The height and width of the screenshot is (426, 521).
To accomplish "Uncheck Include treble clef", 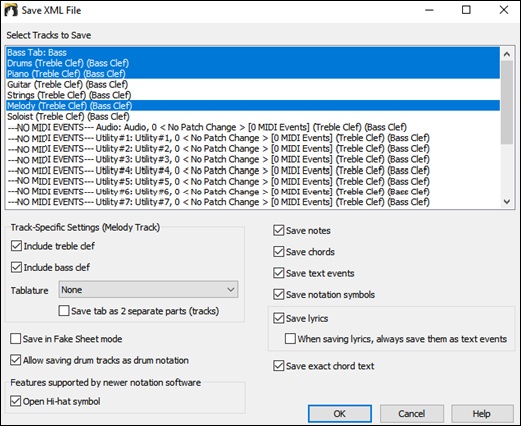I will click(16, 246).
